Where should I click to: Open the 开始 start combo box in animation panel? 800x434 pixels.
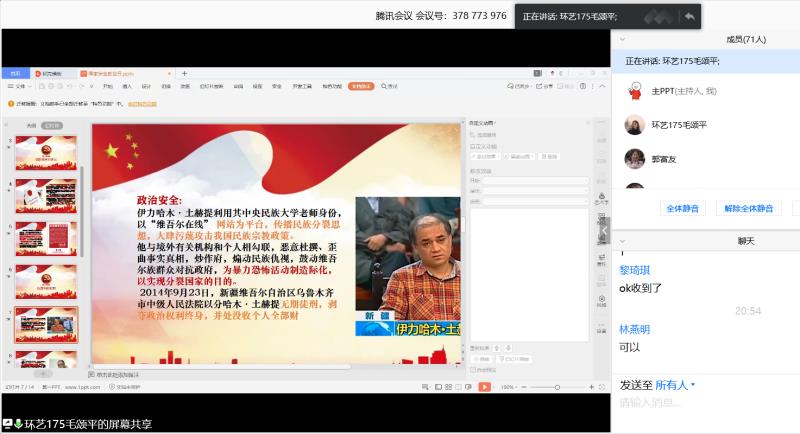[x=535, y=181]
